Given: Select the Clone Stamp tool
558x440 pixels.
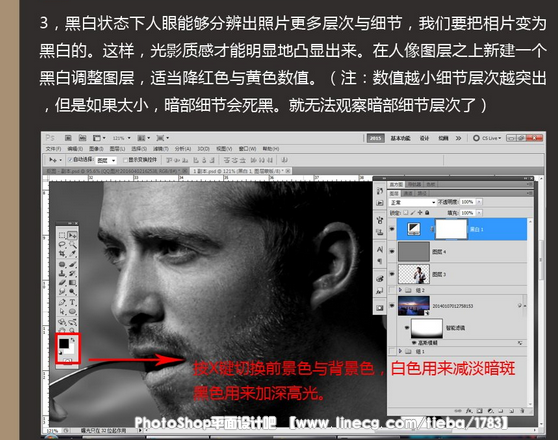Looking at the screenshot, I should [62, 273].
